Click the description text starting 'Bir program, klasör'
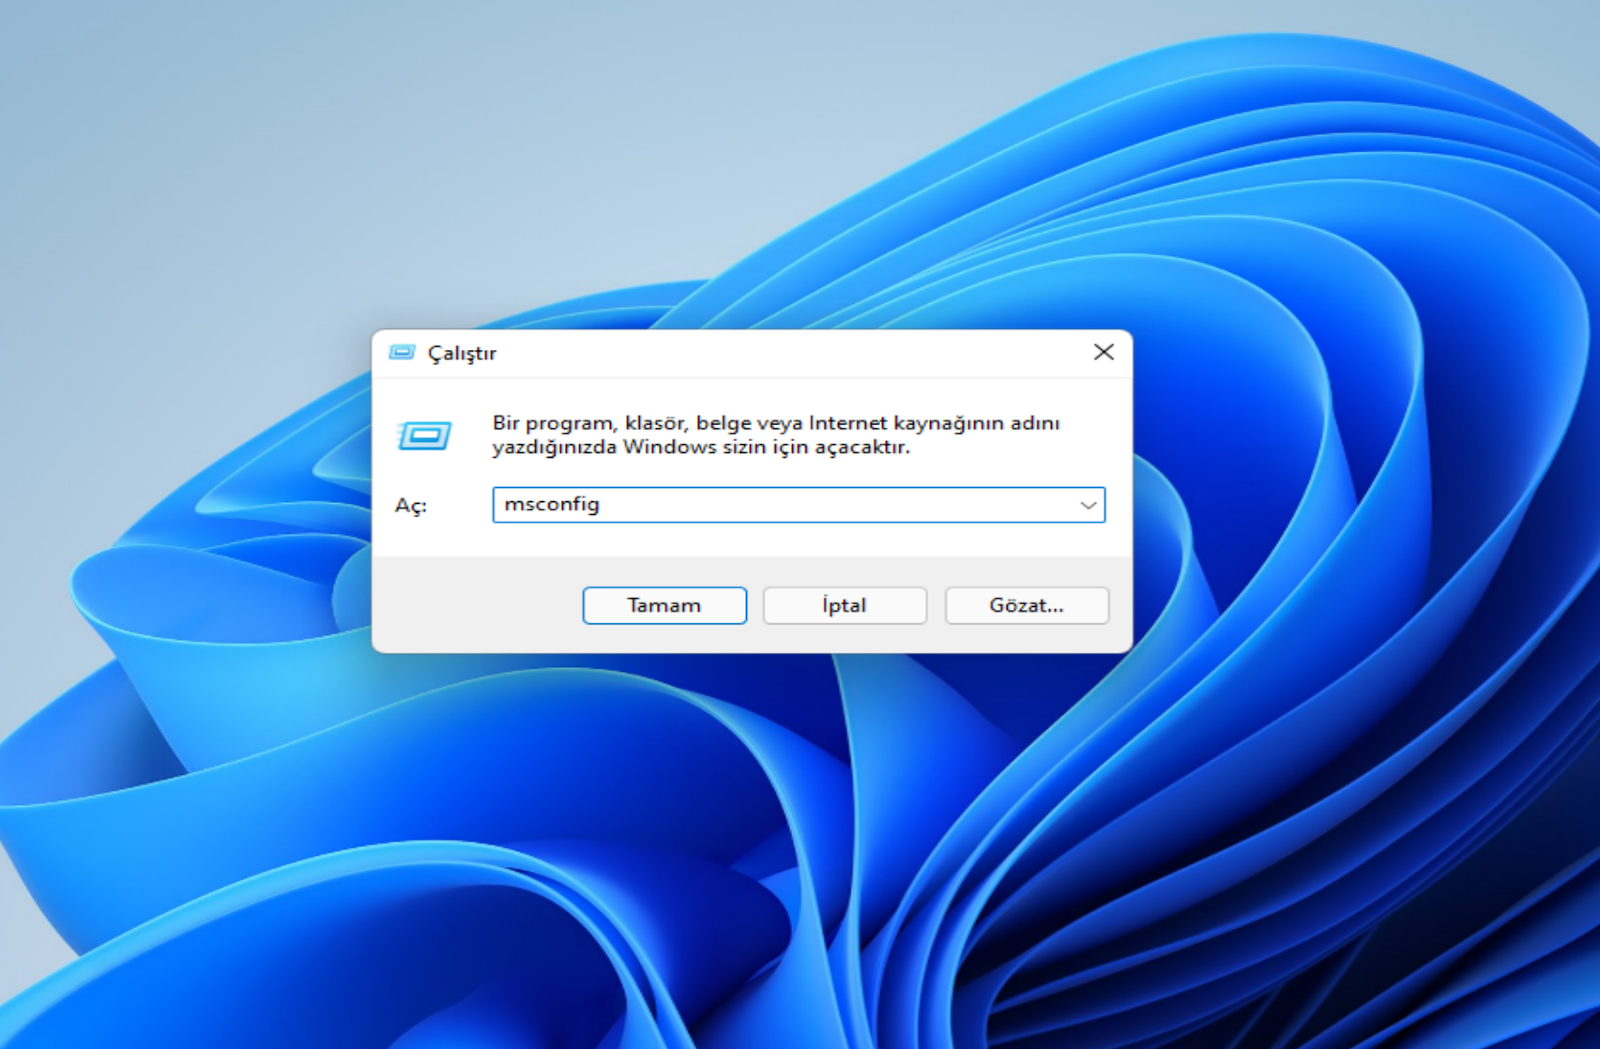Image resolution: width=1600 pixels, height=1049 pixels. tap(776, 435)
